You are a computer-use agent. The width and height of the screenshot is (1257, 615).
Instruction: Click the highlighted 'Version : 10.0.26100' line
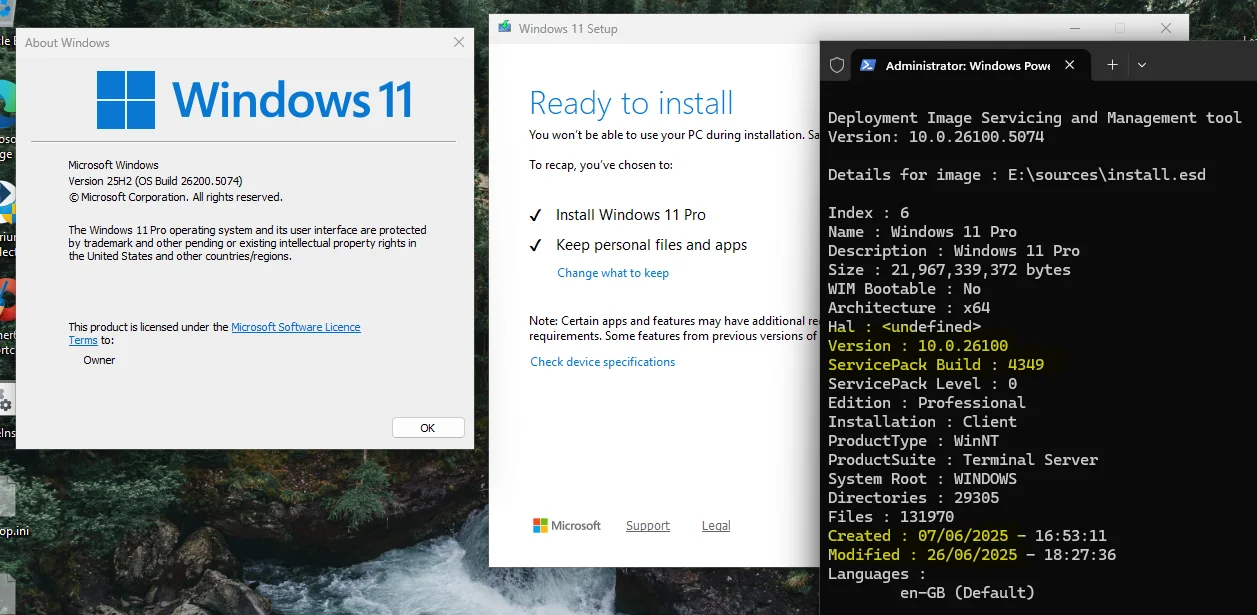[918, 346]
